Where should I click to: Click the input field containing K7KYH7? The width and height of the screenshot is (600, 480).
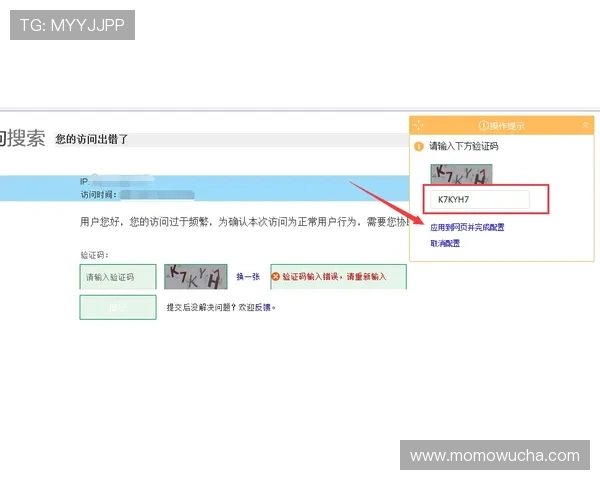480,199
